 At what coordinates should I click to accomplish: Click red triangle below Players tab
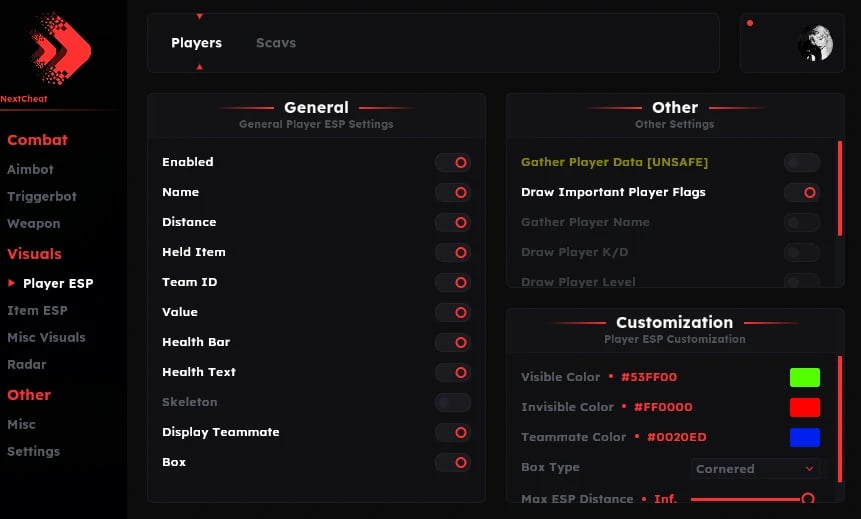200,67
